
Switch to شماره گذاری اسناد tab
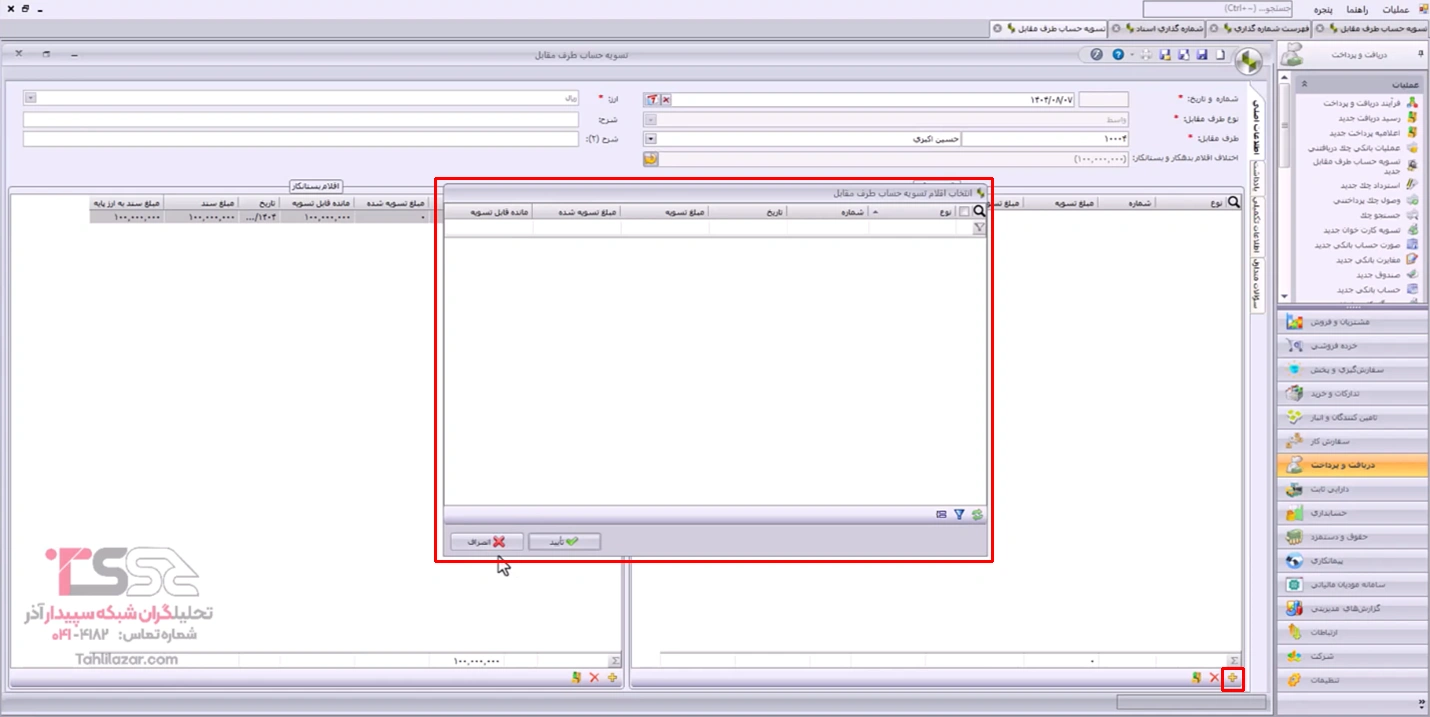coord(1157,28)
